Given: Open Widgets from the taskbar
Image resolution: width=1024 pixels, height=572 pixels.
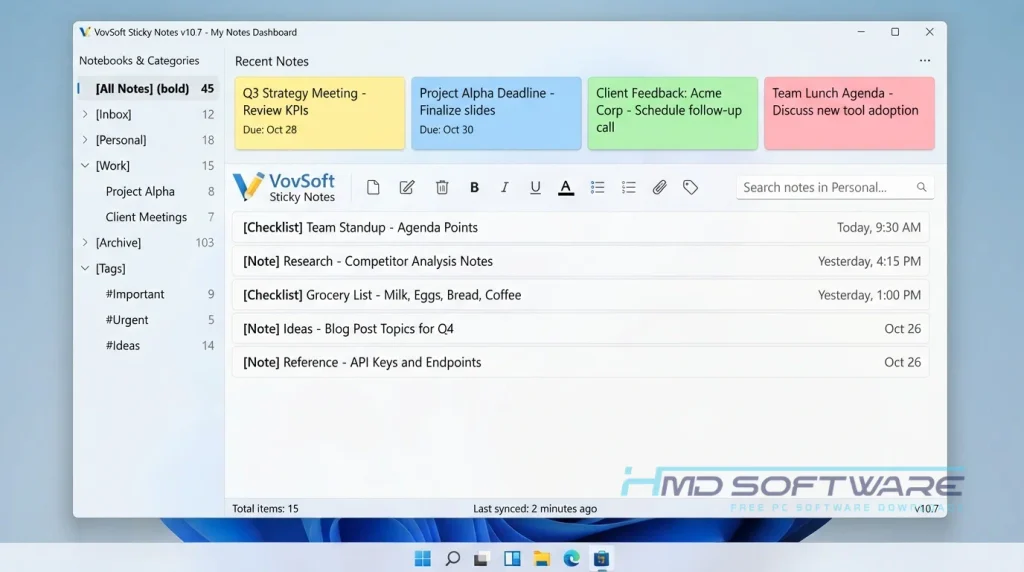Looking at the screenshot, I should (512, 558).
